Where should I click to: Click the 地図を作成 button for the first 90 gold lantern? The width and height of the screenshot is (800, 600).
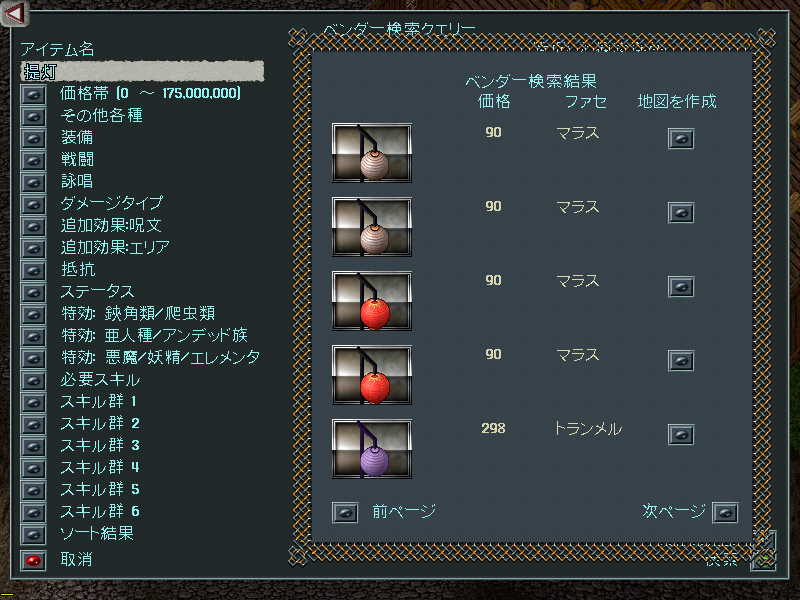coord(681,139)
